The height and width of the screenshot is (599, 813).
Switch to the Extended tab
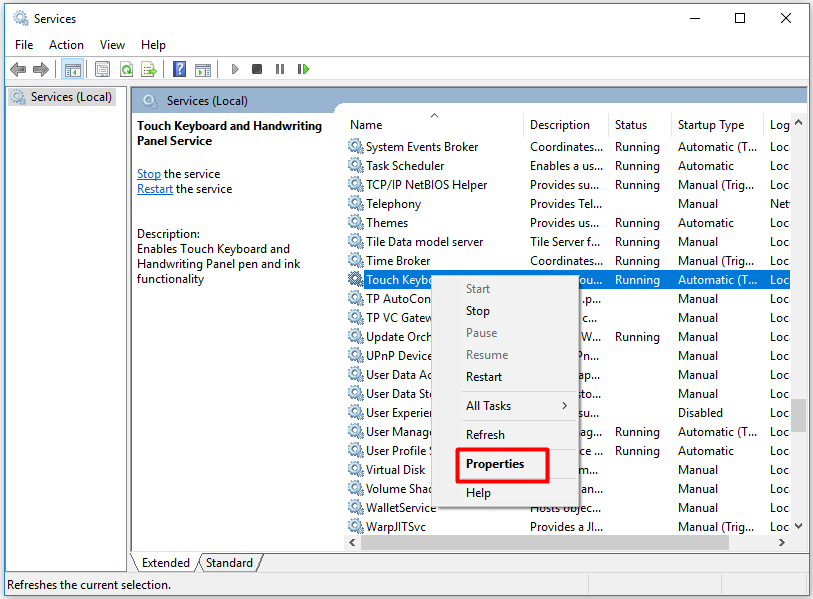click(166, 563)
